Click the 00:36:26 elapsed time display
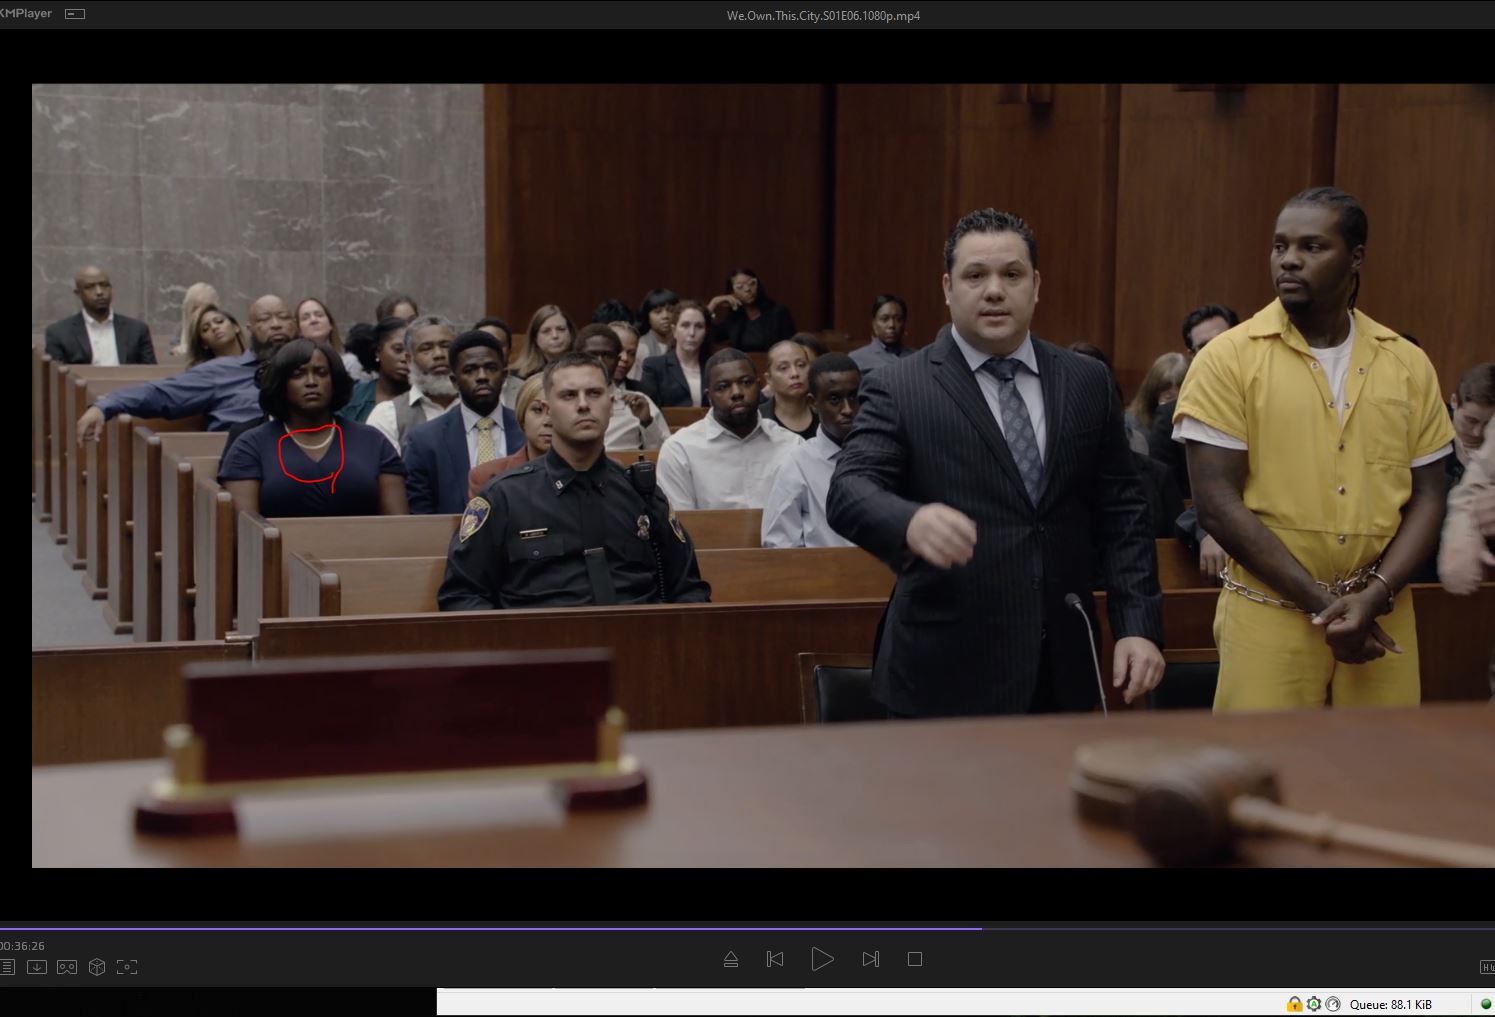 23,946
